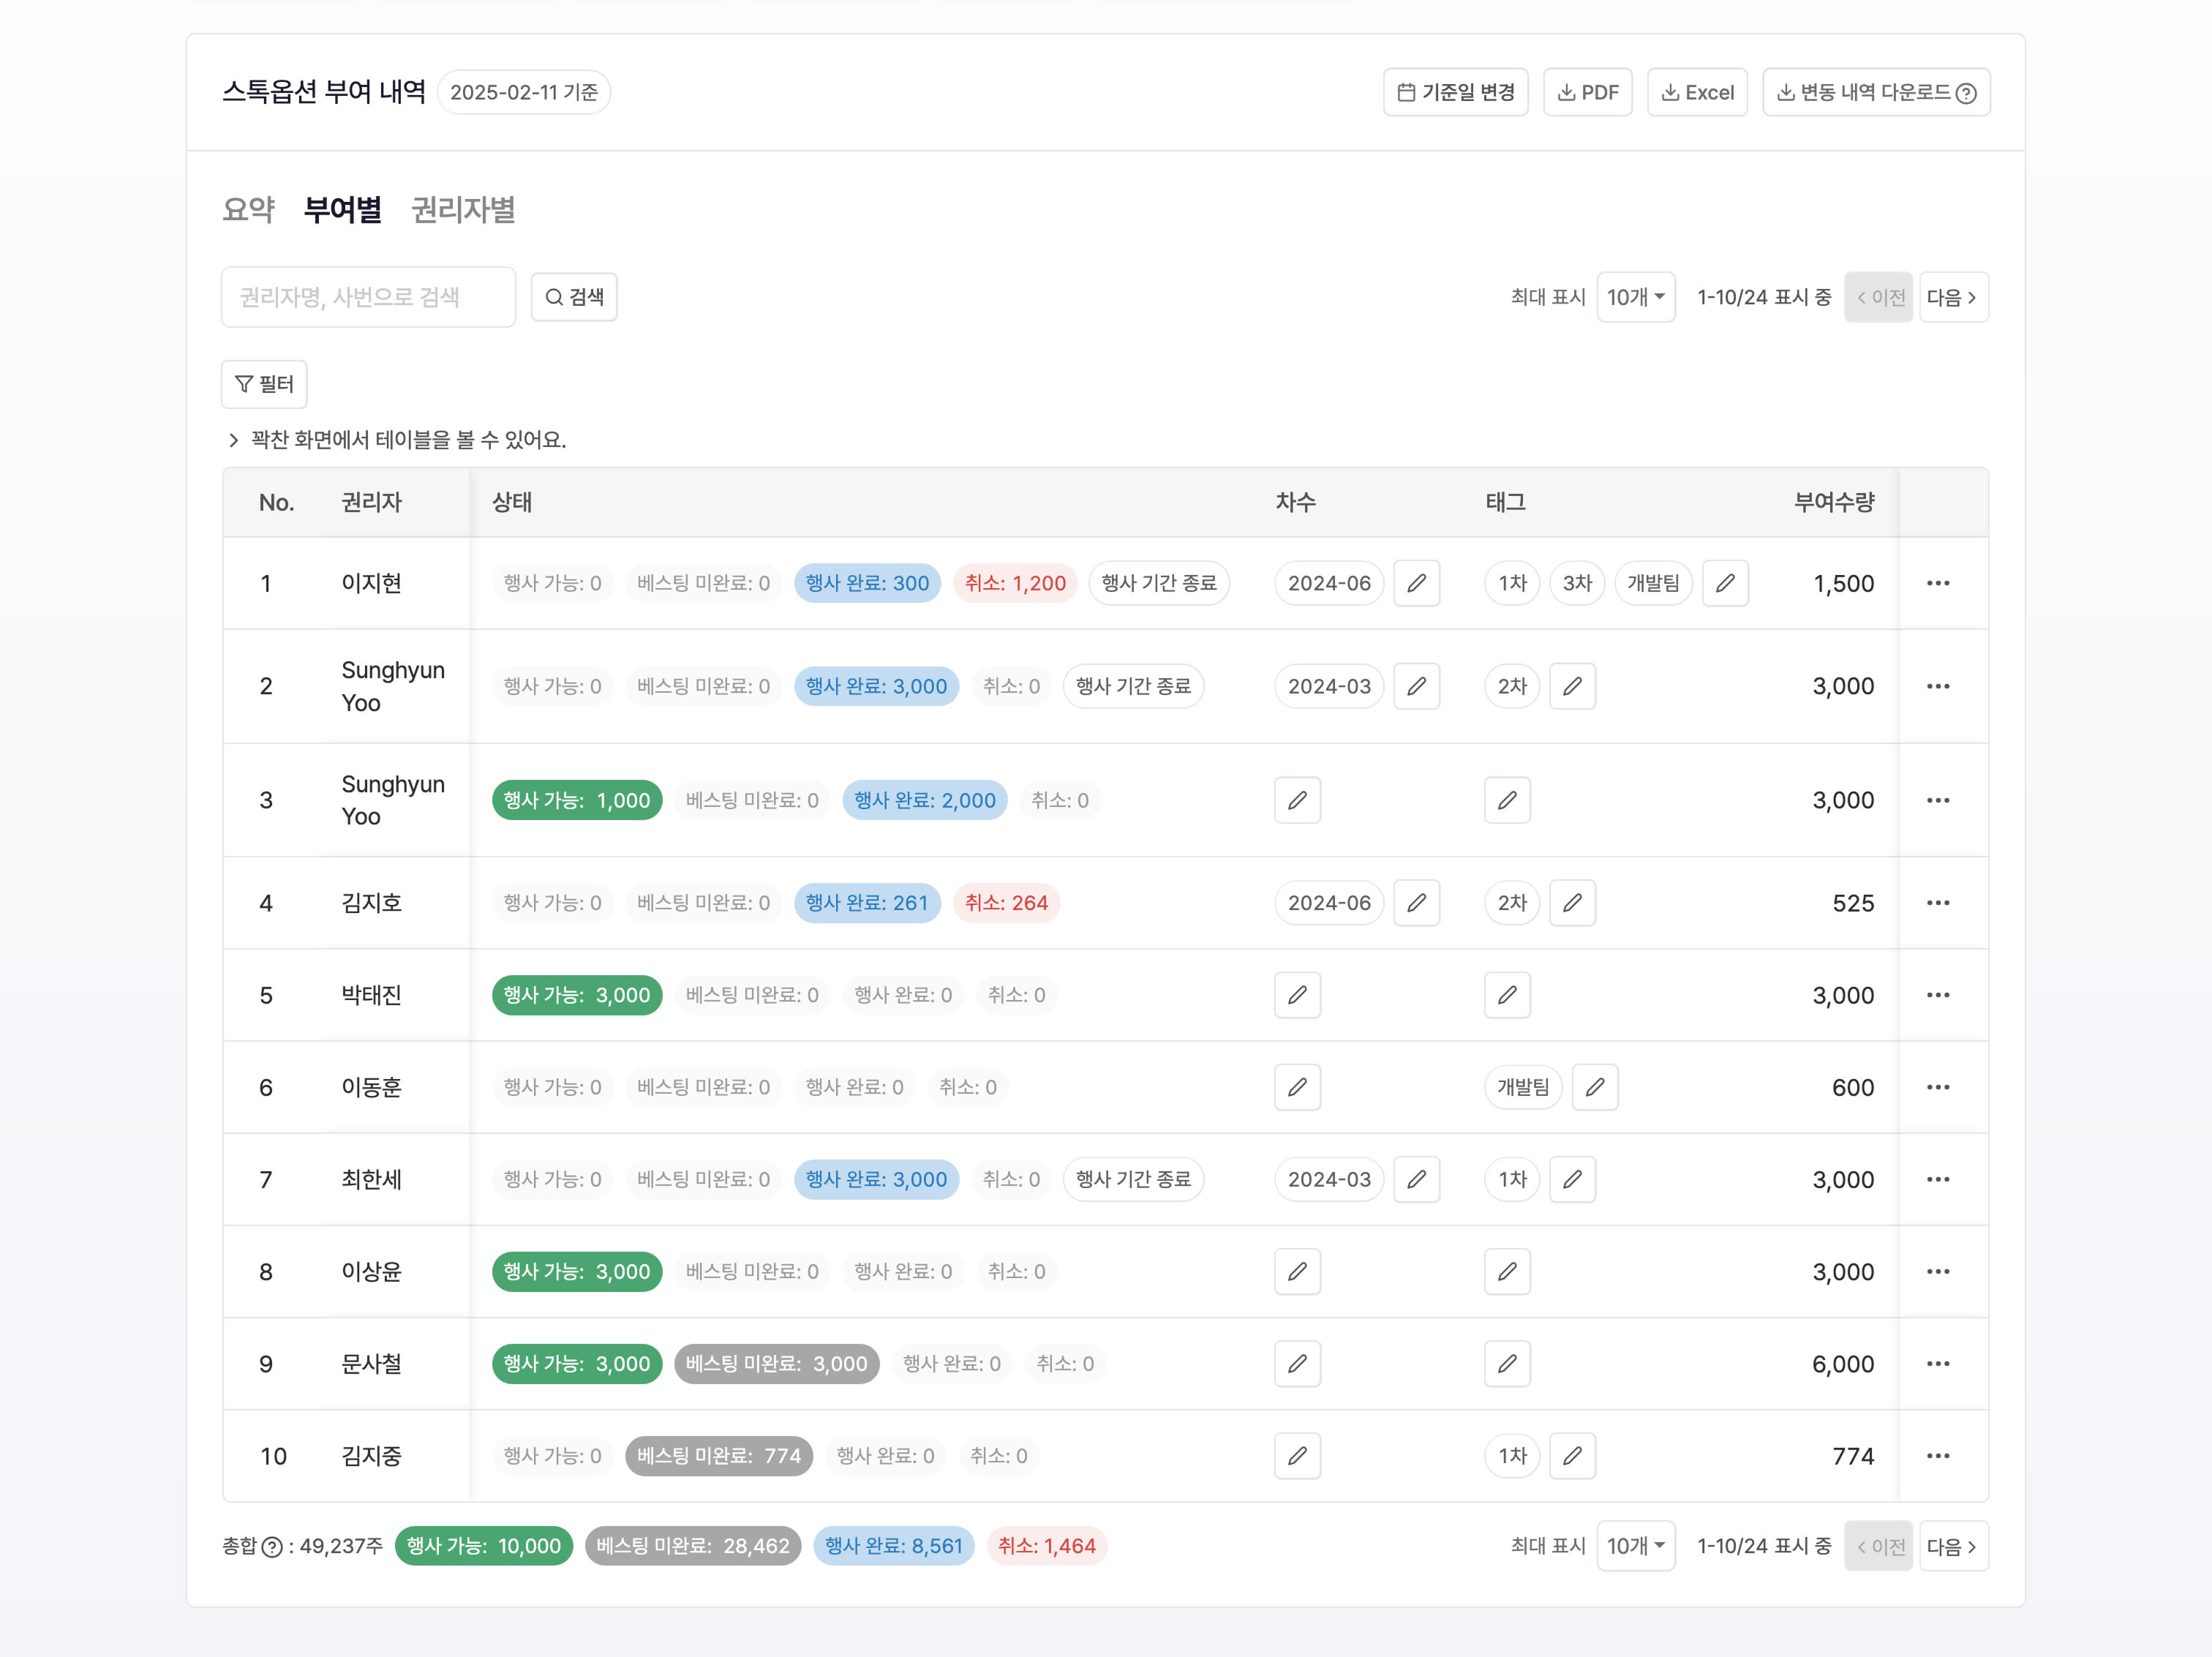
Task: Switch to 요약 tab
Action: (x=248, y=210)
